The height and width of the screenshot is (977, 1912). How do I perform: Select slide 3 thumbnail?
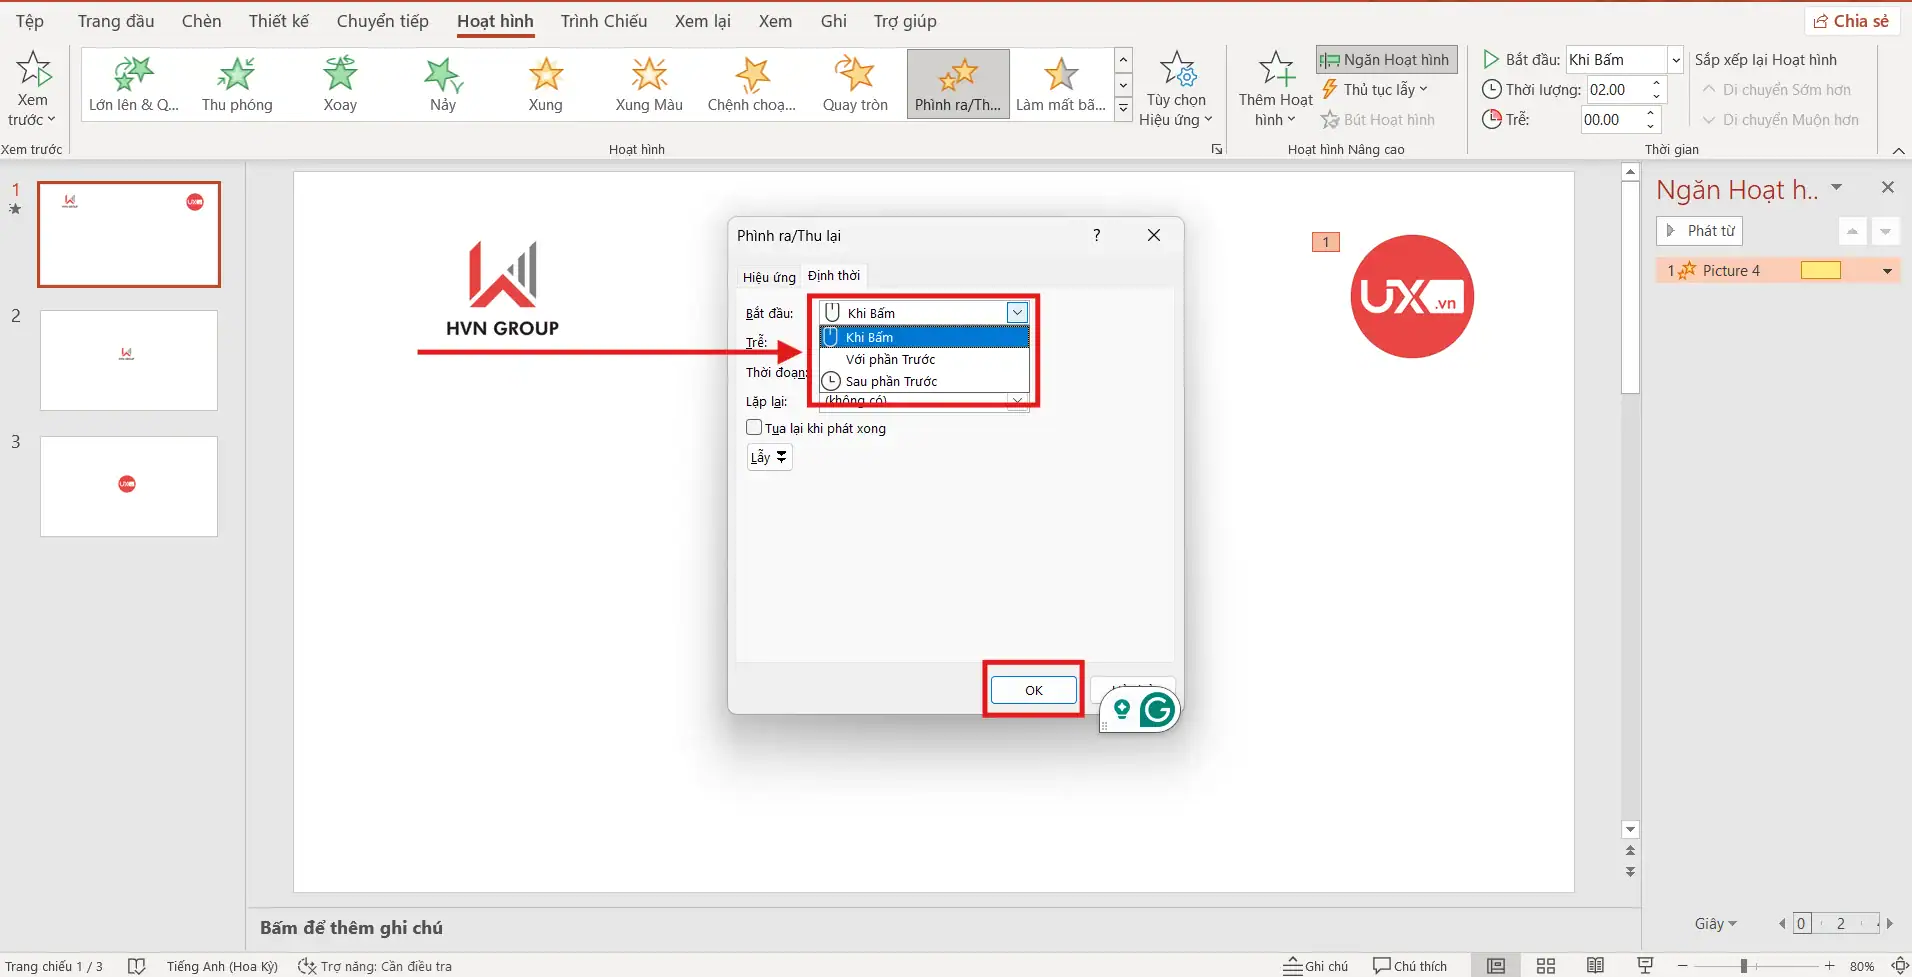[x=129, y=486]
